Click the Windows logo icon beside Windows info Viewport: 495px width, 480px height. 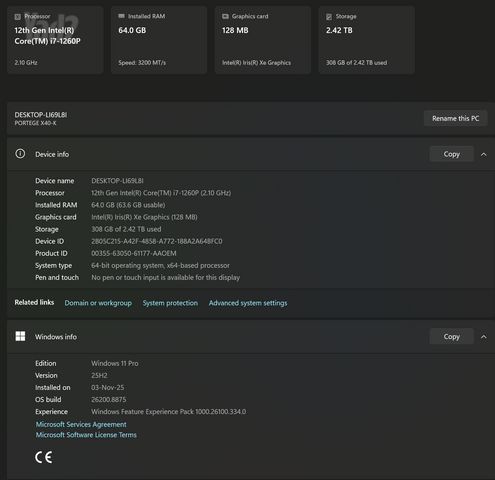point(20,336)
